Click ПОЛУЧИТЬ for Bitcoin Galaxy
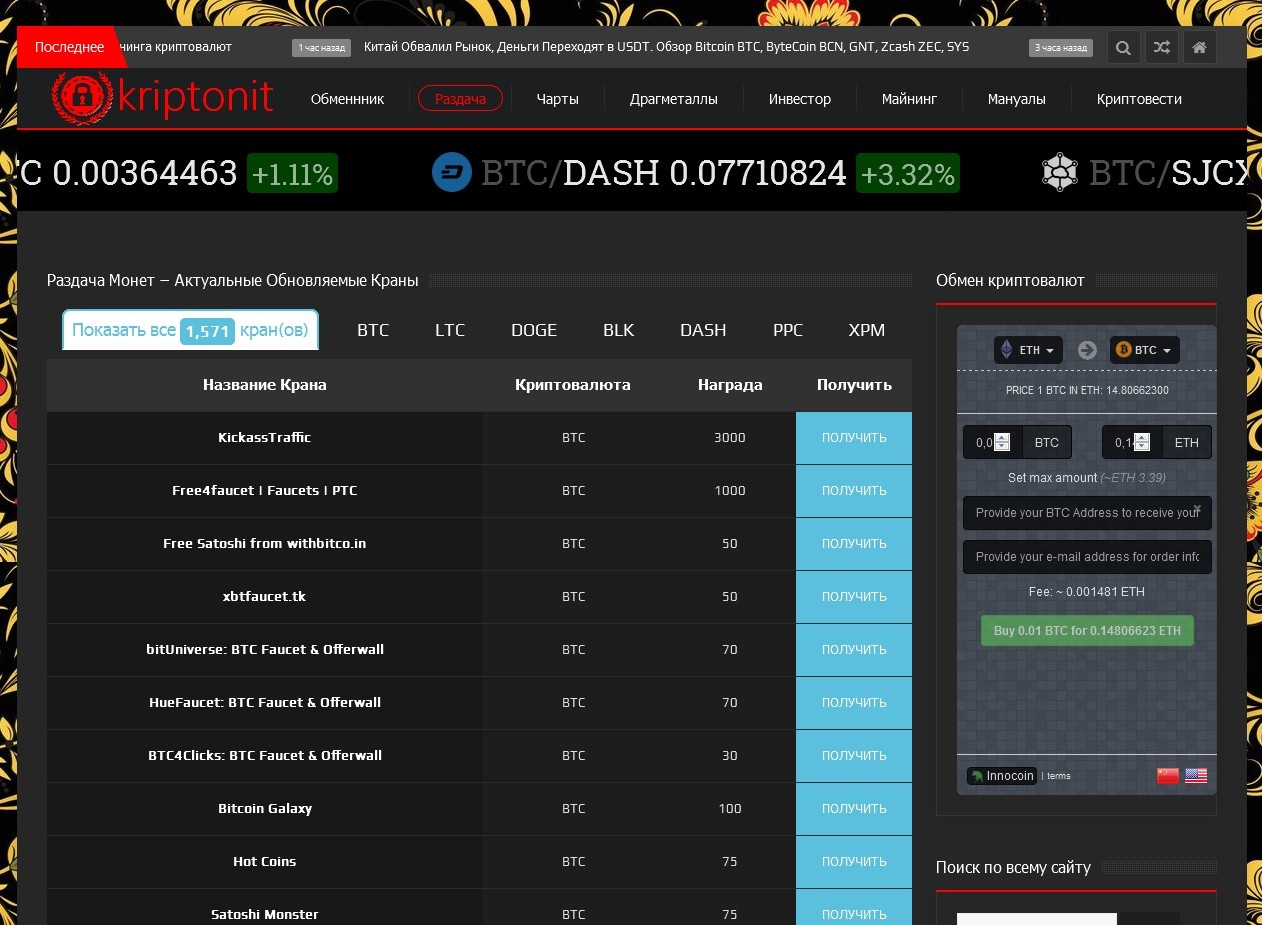Image resolution: width=1262 pixels, height=925 pixels. (854, 809)
